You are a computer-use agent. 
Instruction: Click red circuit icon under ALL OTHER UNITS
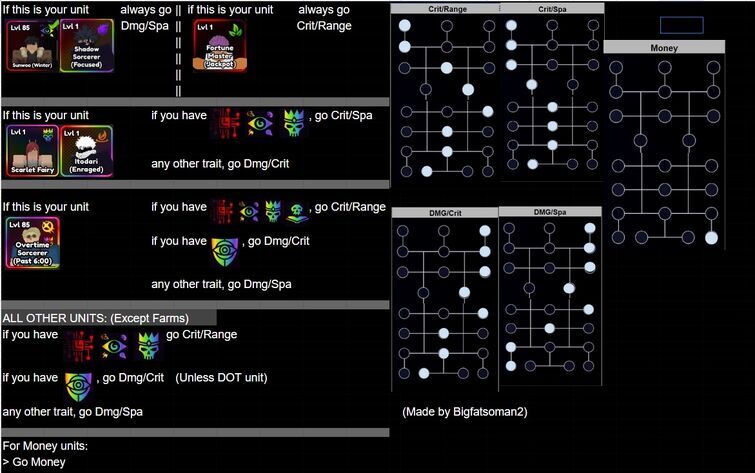point(79,345)
